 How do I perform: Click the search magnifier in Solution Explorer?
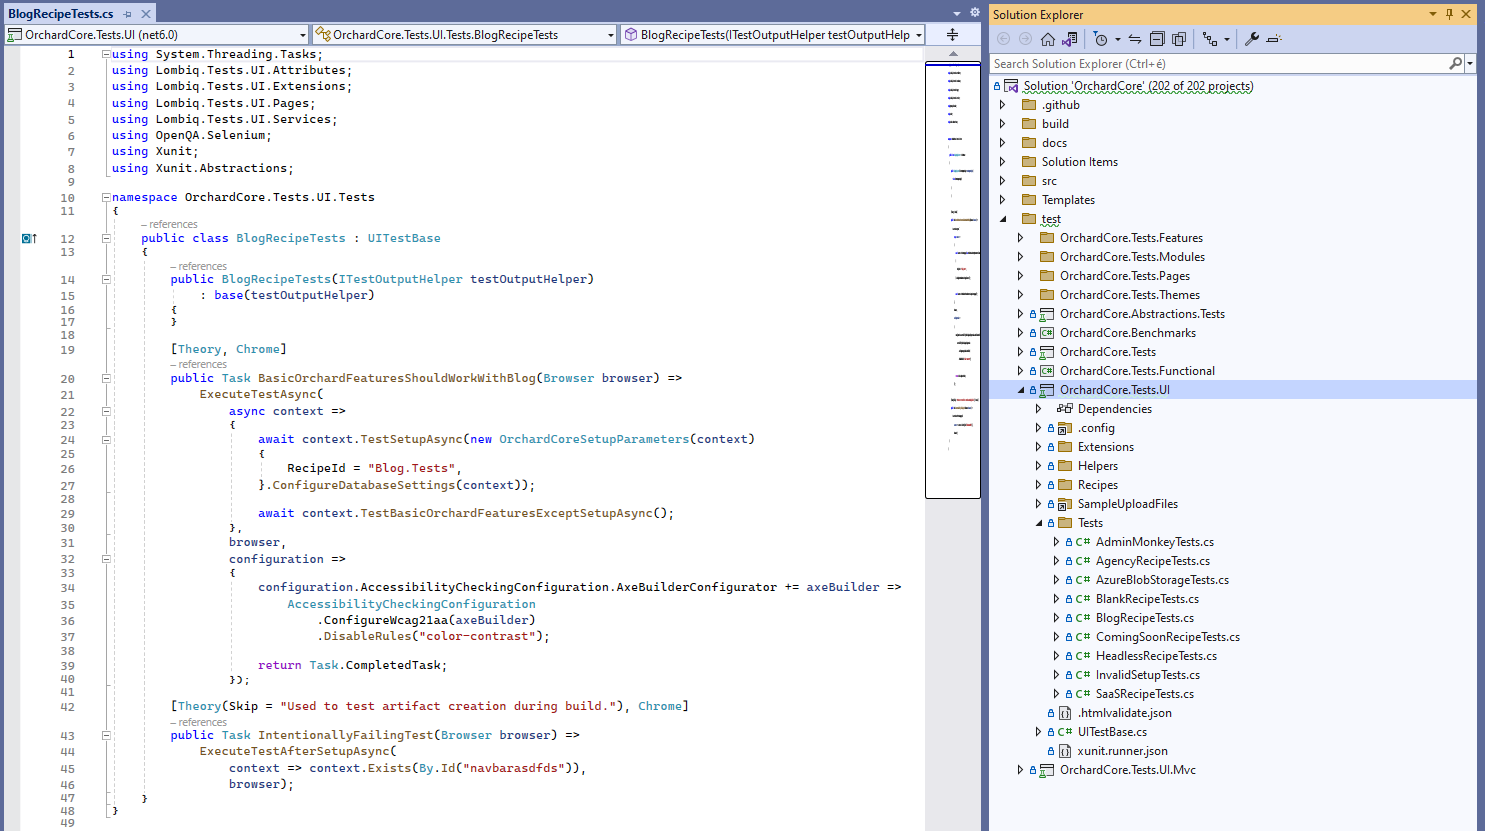1455,63
